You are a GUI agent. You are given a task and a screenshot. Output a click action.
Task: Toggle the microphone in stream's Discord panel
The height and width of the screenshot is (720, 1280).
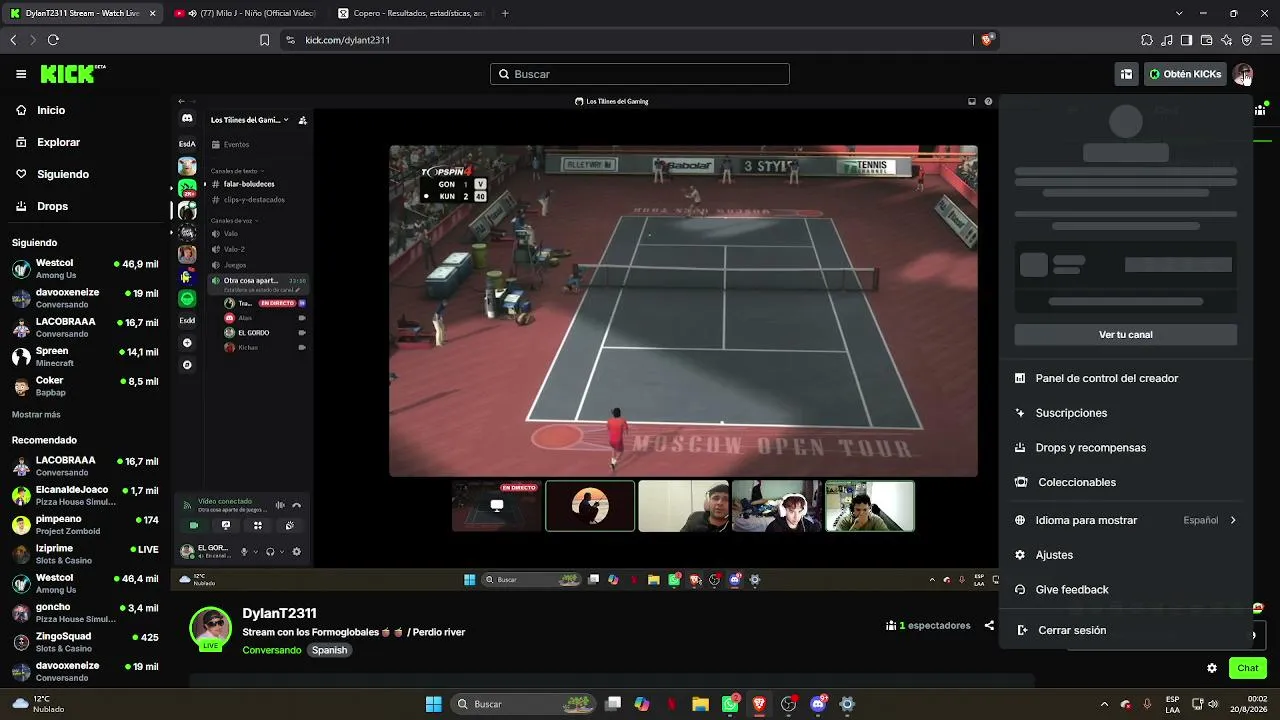click(x=243, y=551)
